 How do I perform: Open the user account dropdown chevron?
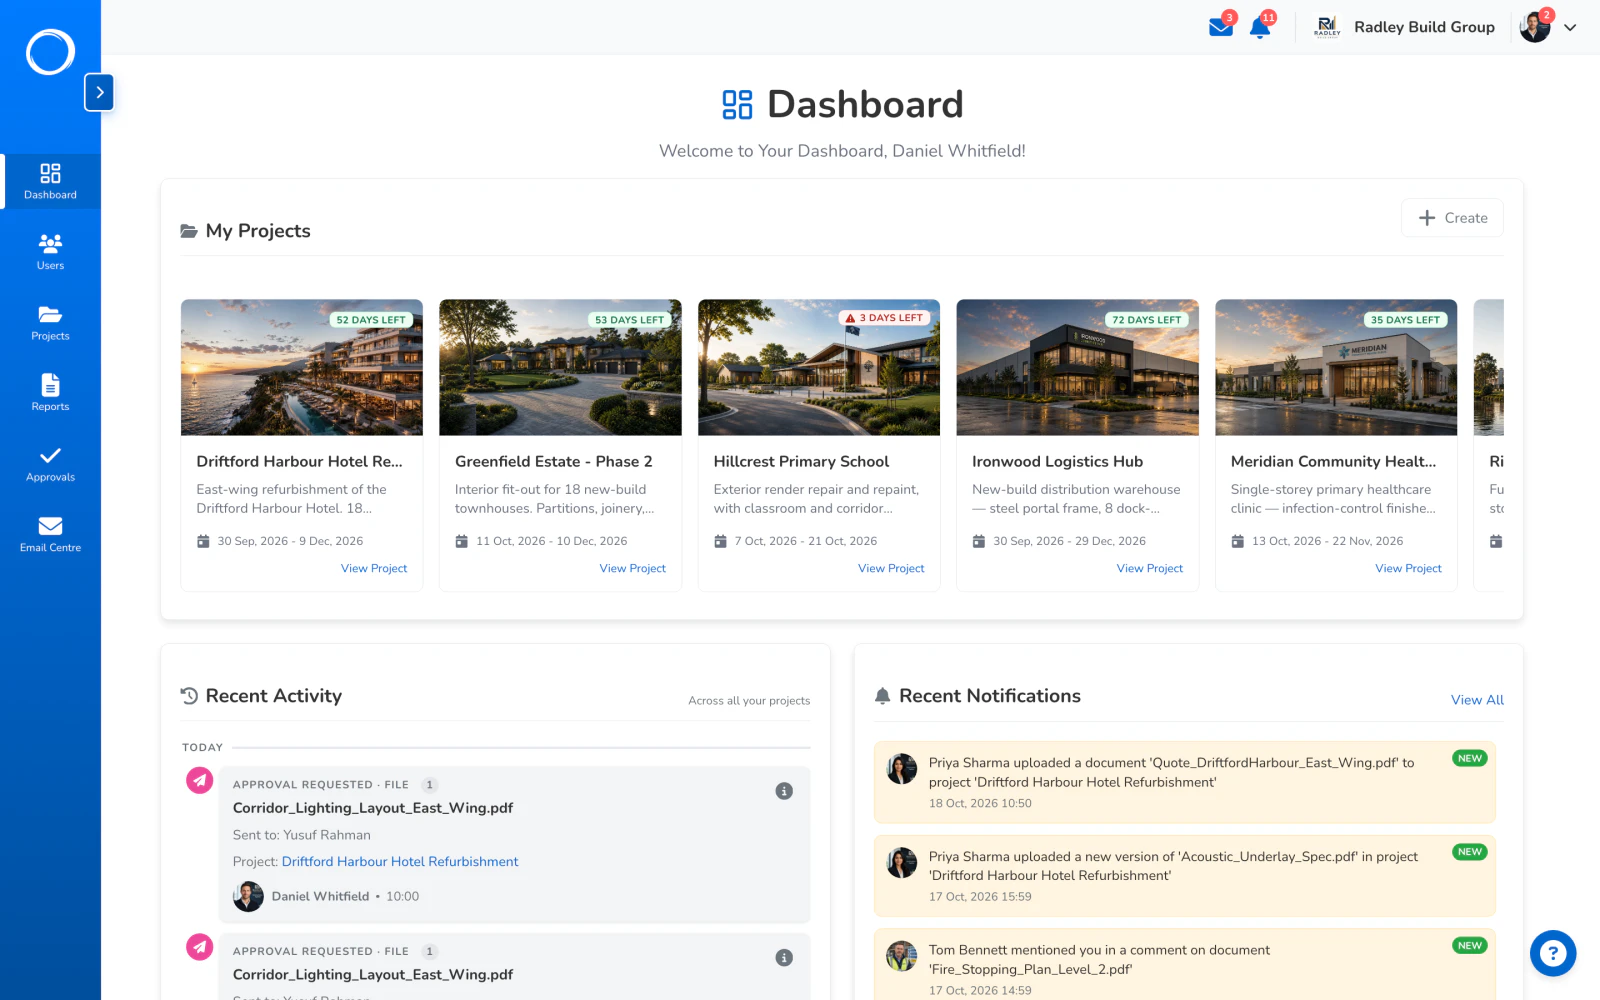click(x=1570, y=28)
